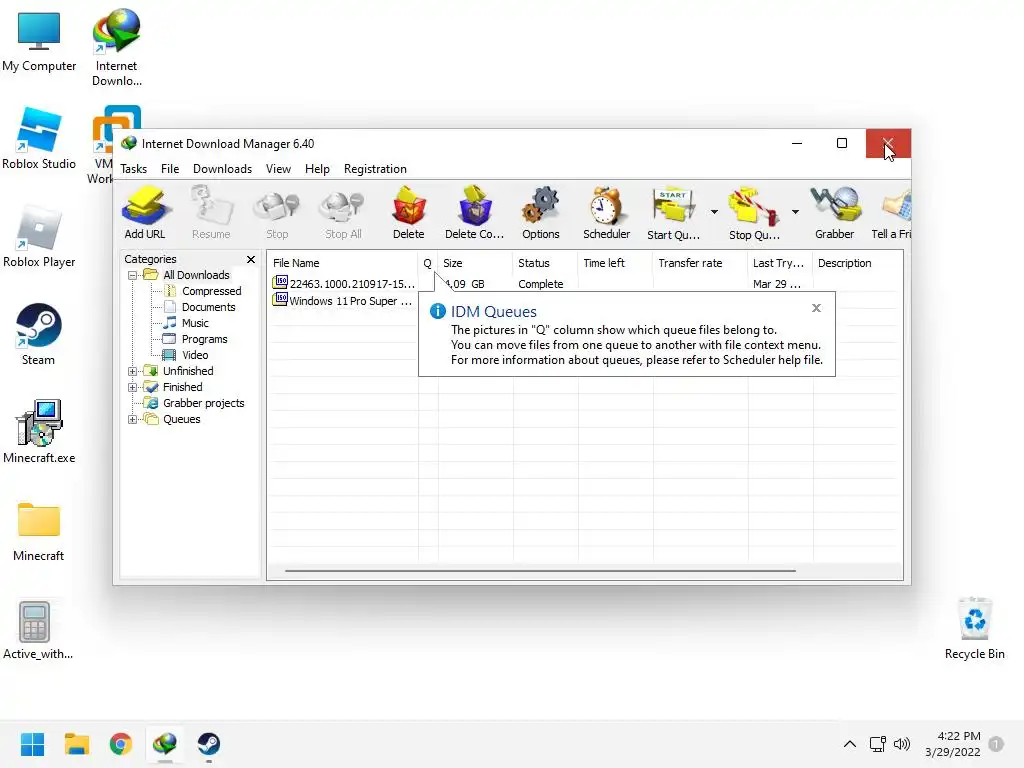Open the Scheduler alarm clock icon

point(607,213)
